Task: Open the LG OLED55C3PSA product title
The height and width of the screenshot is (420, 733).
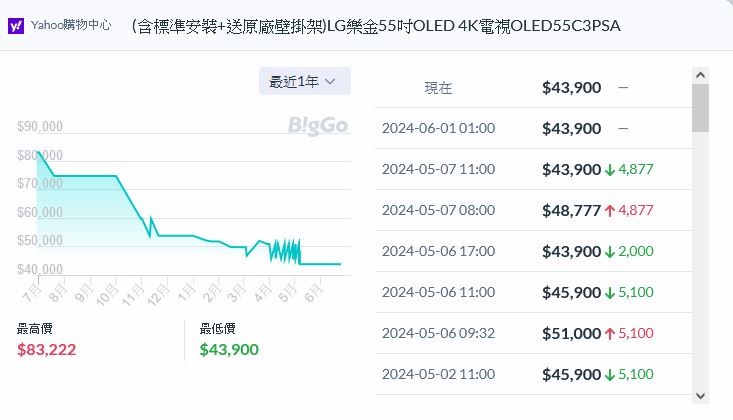Action: click(x=375, y=25)
